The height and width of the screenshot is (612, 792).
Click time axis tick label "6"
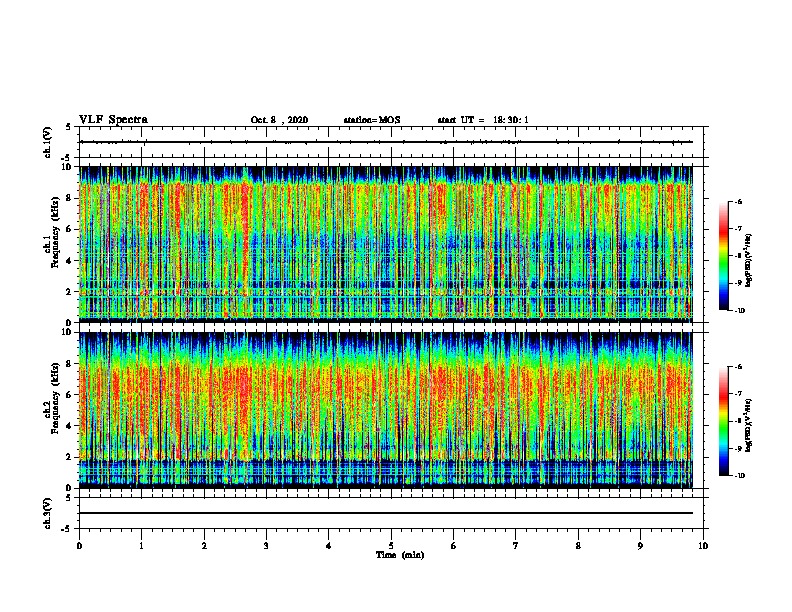(454, 546)
